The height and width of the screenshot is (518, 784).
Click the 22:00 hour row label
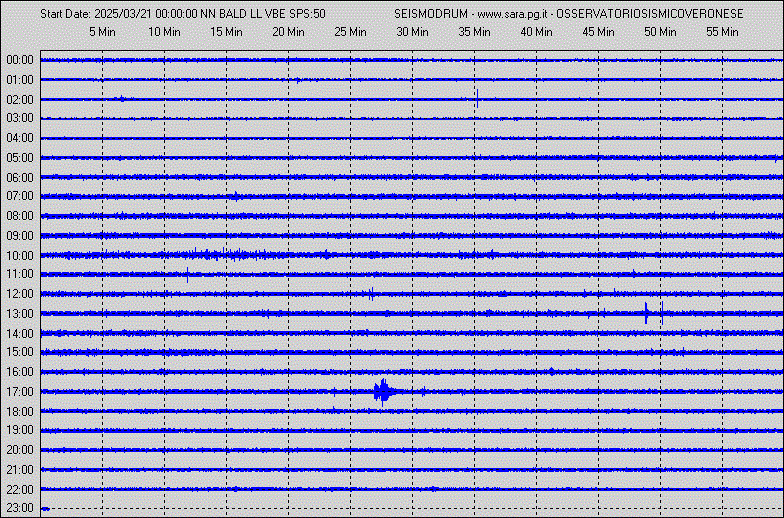(20, 490)
